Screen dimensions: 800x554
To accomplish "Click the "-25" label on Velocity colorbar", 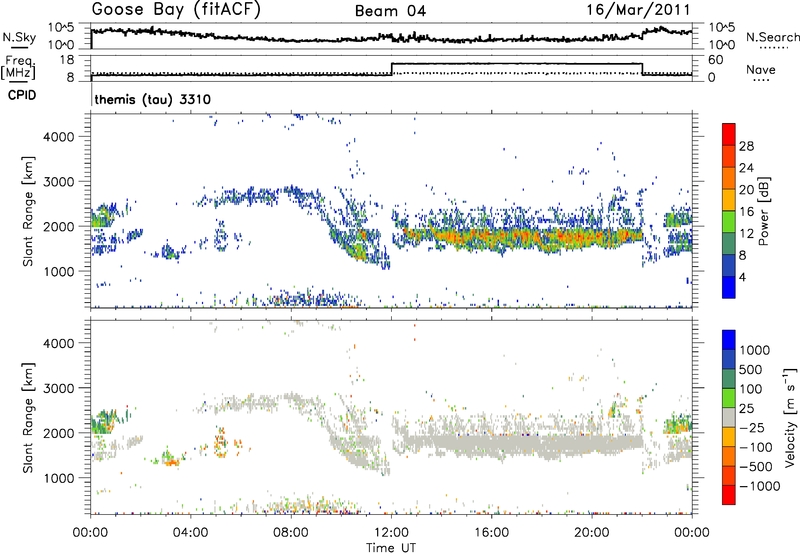I will click(753, 427).
